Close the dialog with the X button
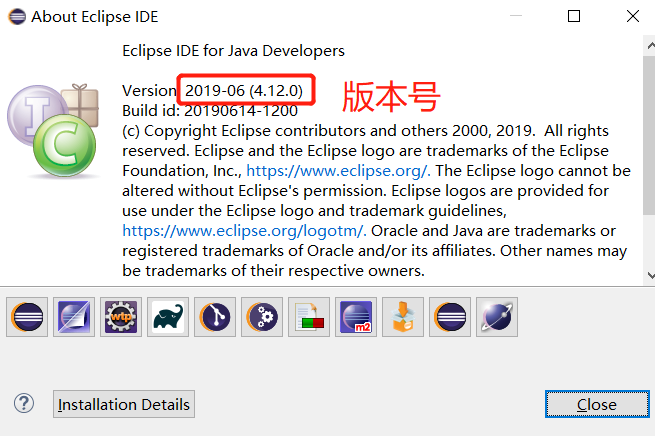 click(x=633, y=16)
